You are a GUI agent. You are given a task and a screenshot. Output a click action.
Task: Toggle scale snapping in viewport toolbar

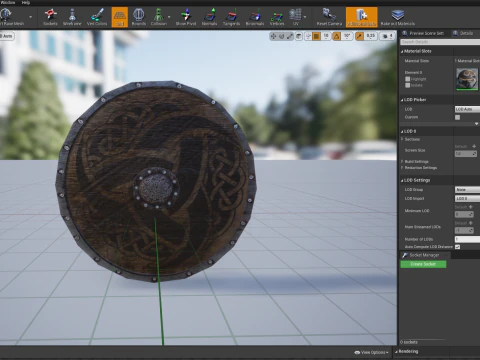coord(359,36)
